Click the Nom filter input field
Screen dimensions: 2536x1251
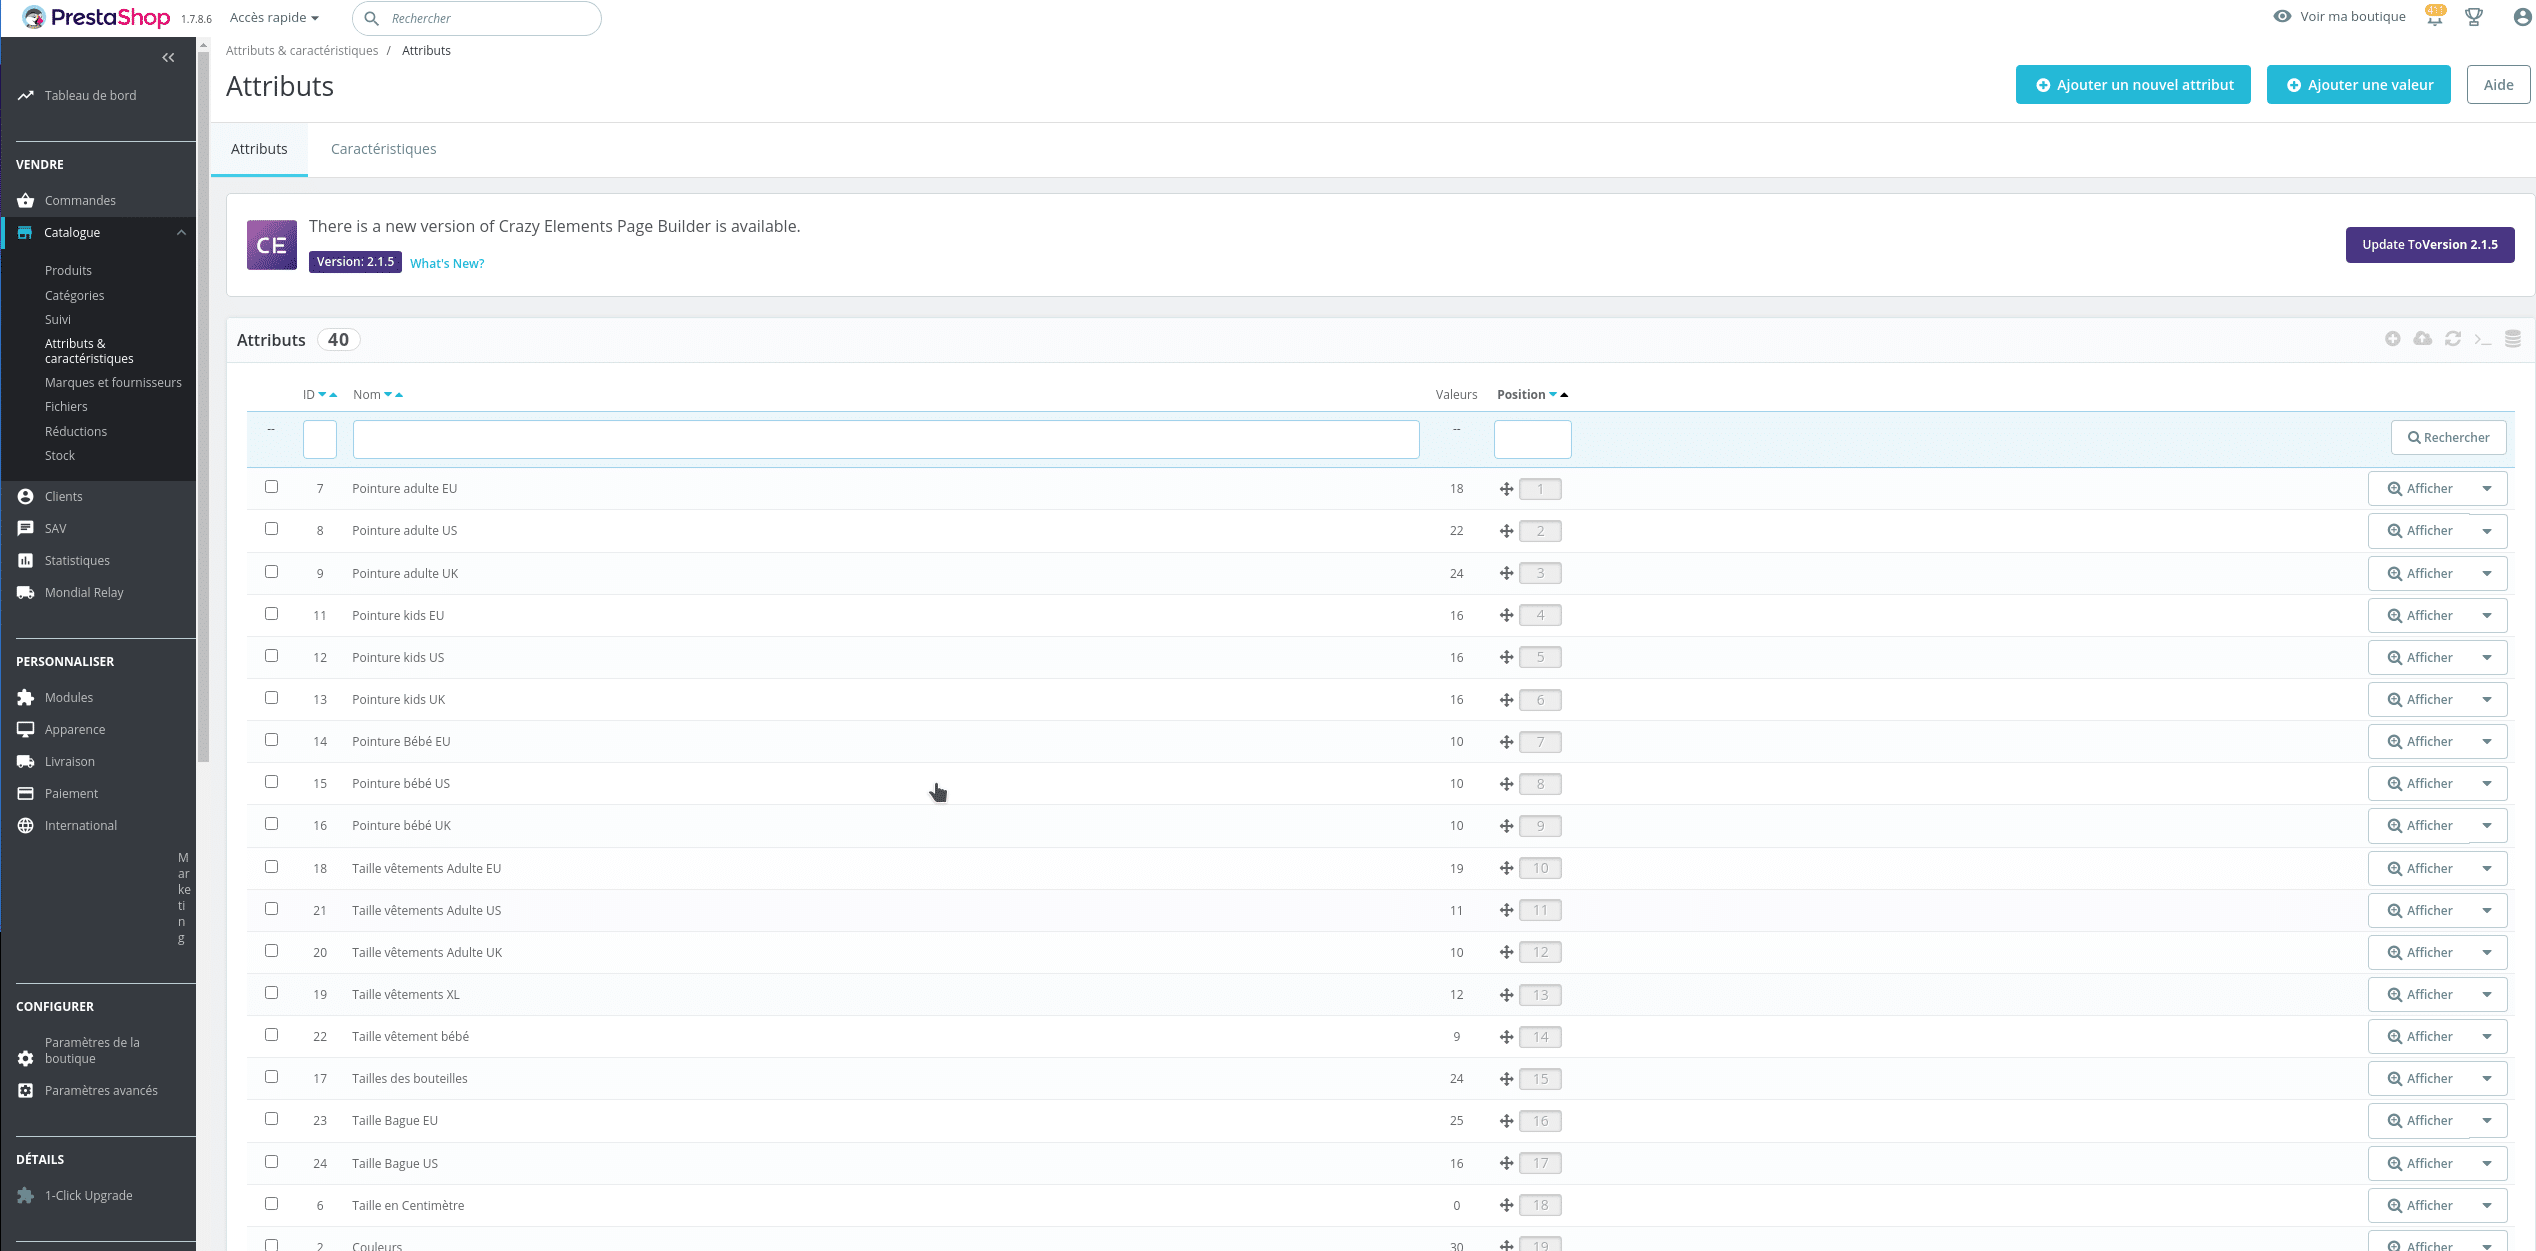click(x=885, y=440)
